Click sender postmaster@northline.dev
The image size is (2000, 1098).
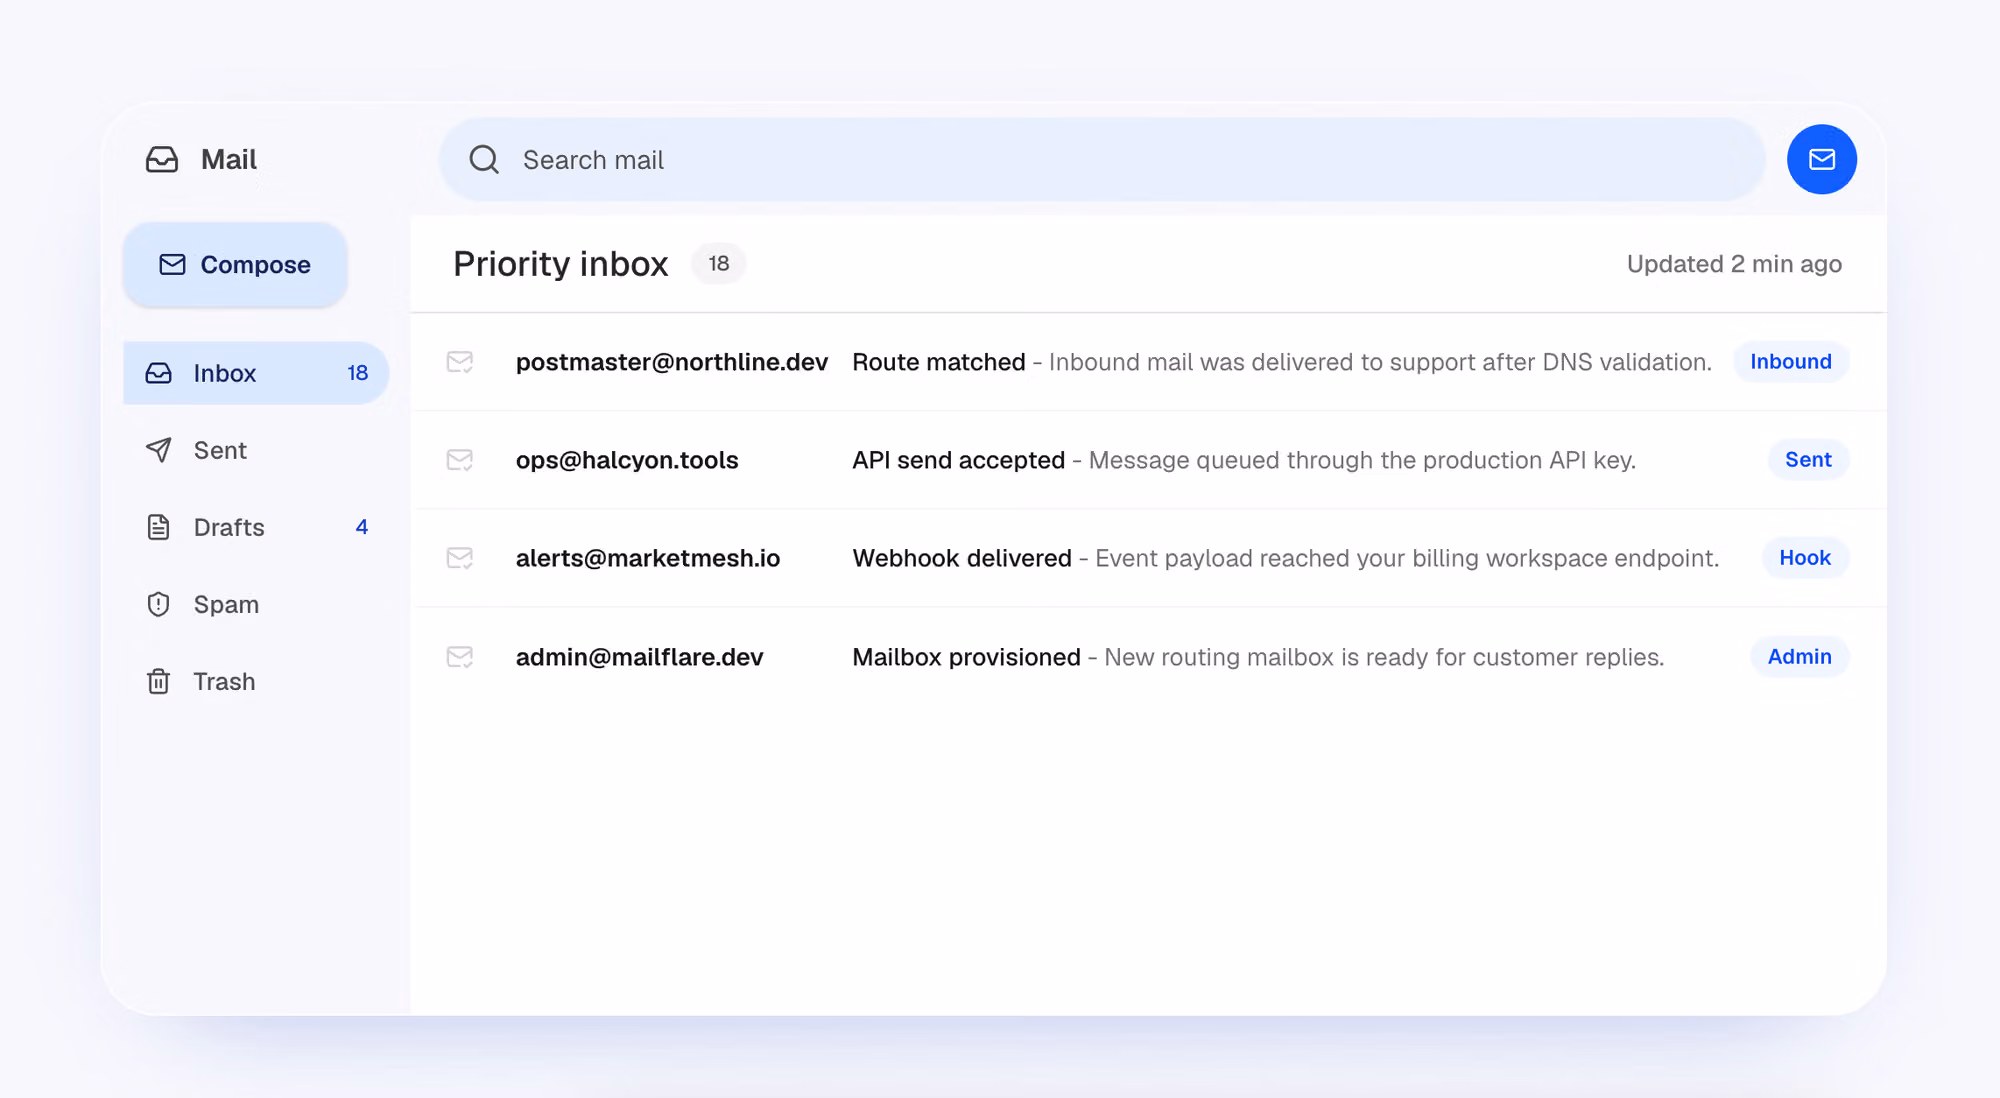672,362
